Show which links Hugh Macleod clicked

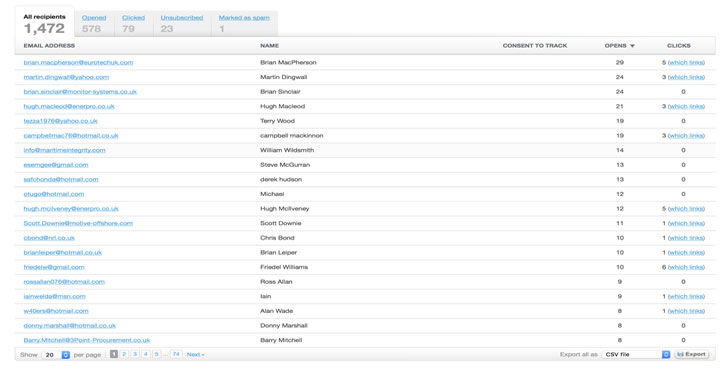[x=686, y=106]
